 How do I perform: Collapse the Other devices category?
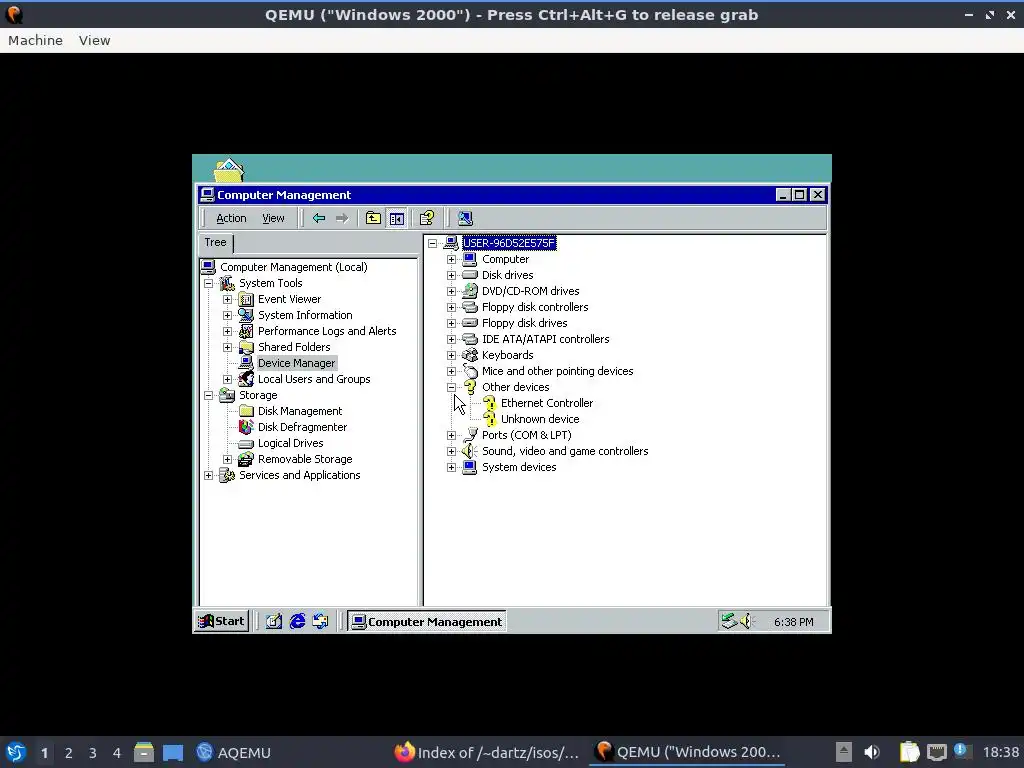click(451, 387)
